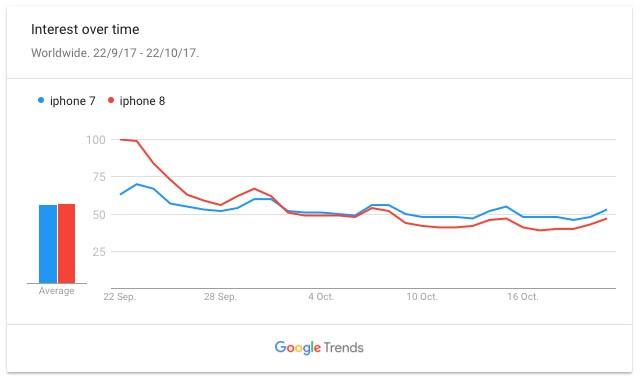Click the red line's peak at 100
Screen dimensions: 641x384
[121, 140]
